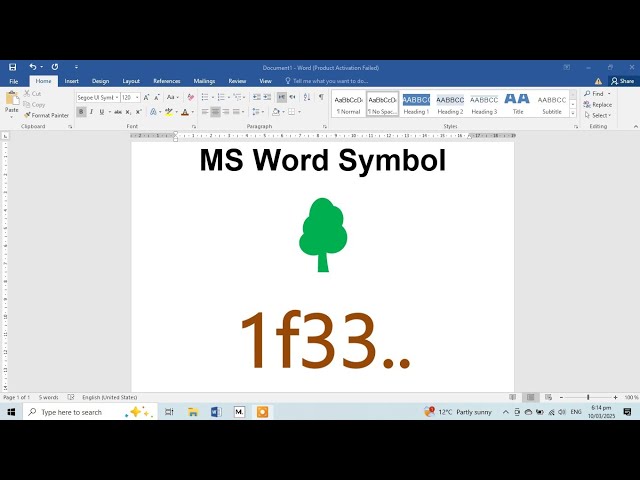Image resolution: width=640 pixels, height=480 pixels.
Task: Open the Multilevel List dropdown
Action: click(244, 97)
